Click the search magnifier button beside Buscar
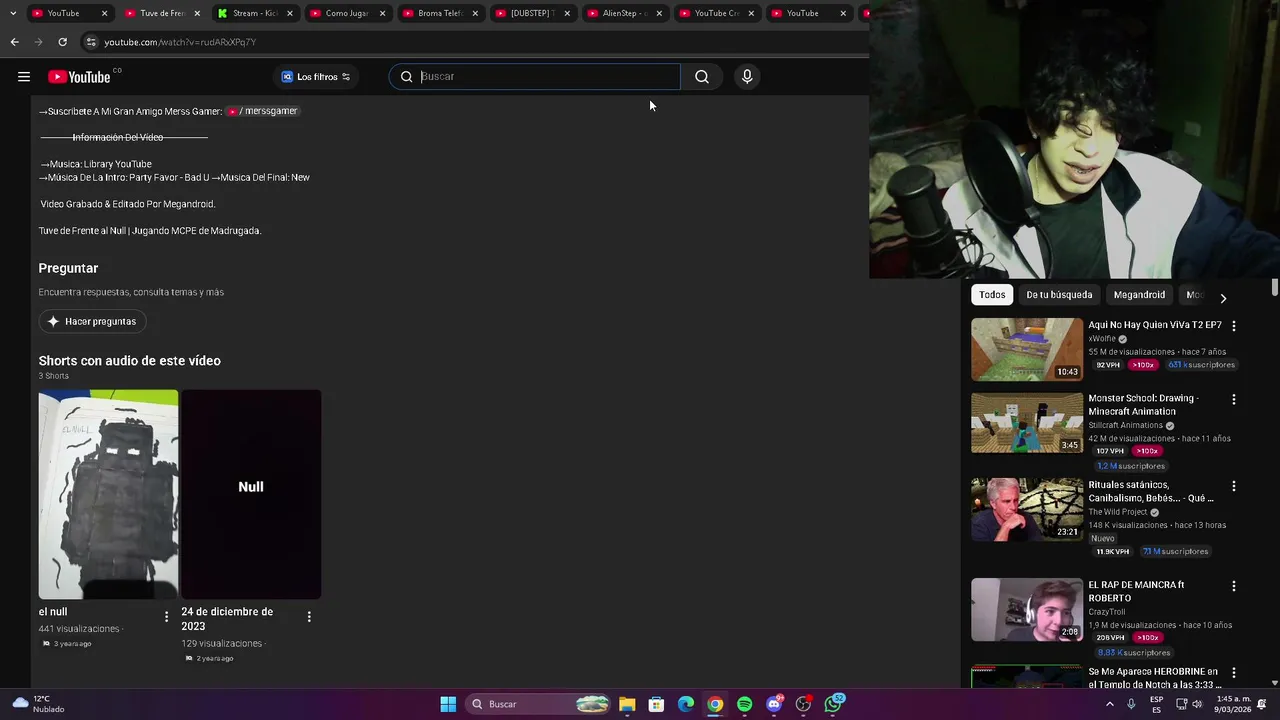 click(x=702, y=77)
